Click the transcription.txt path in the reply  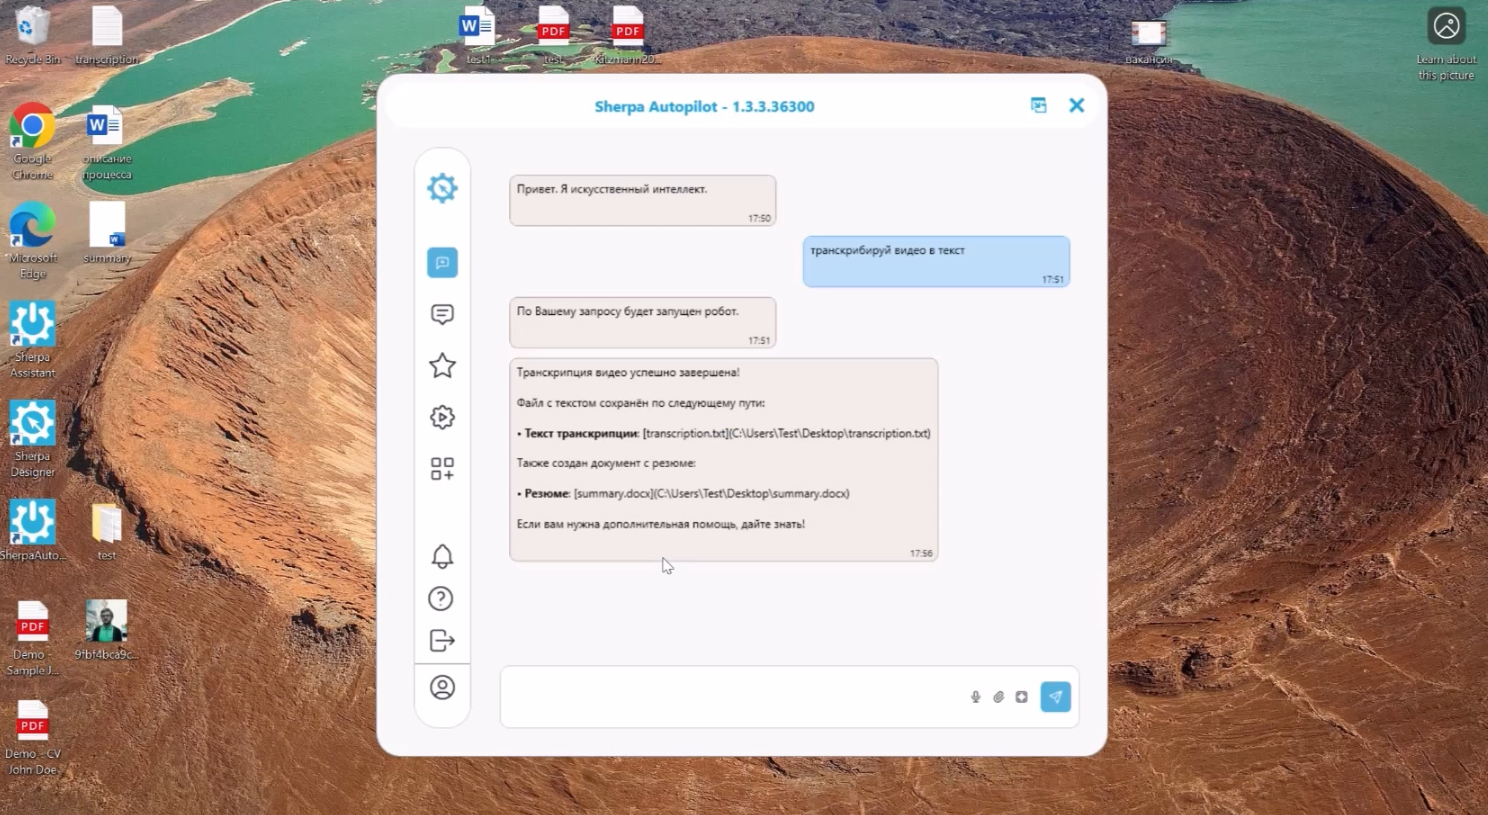tap(786, 434)
